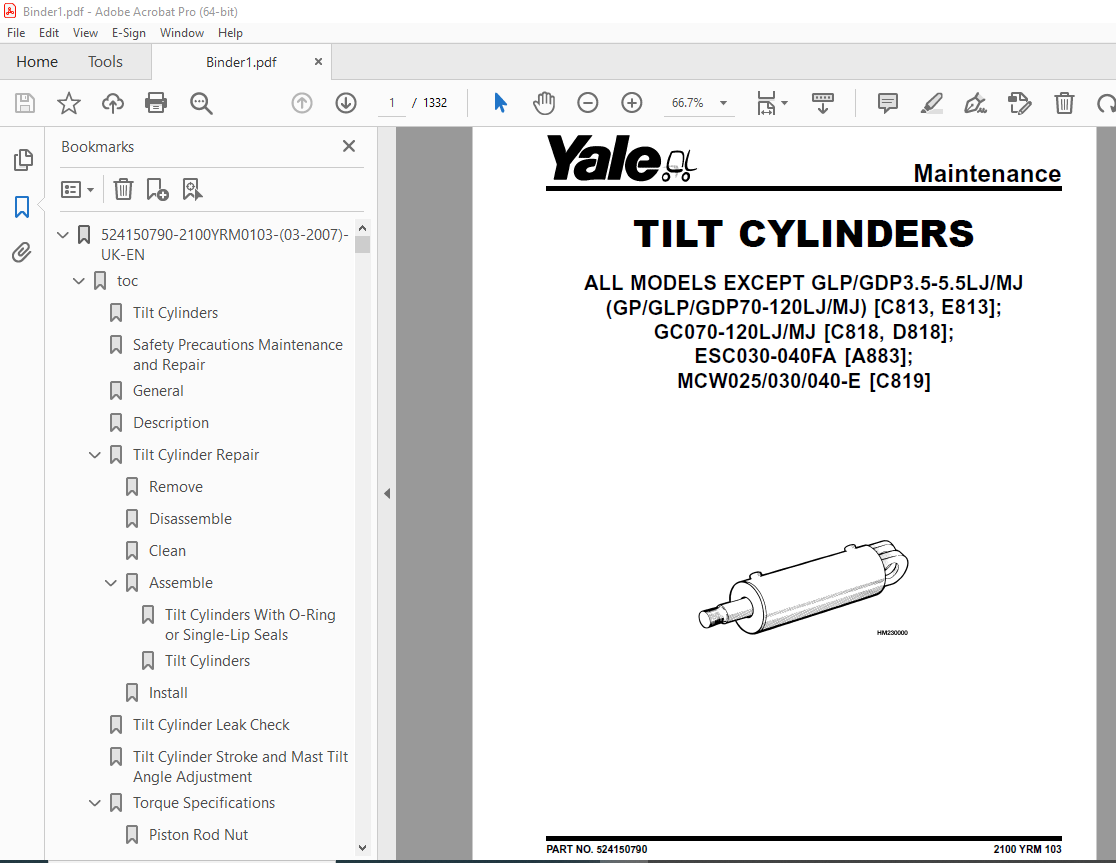Collapse the Torque Specifications node
Screen dimensions: 1116x863
click(x=95, y=803)
